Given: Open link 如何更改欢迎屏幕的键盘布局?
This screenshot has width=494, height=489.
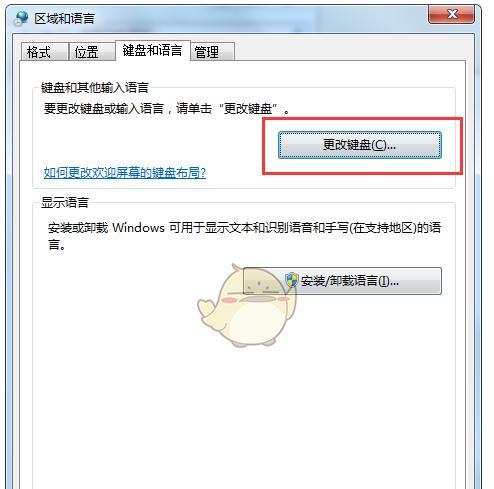Looking at the screenshot, I should pyautogui.click(x=125, y=173).
